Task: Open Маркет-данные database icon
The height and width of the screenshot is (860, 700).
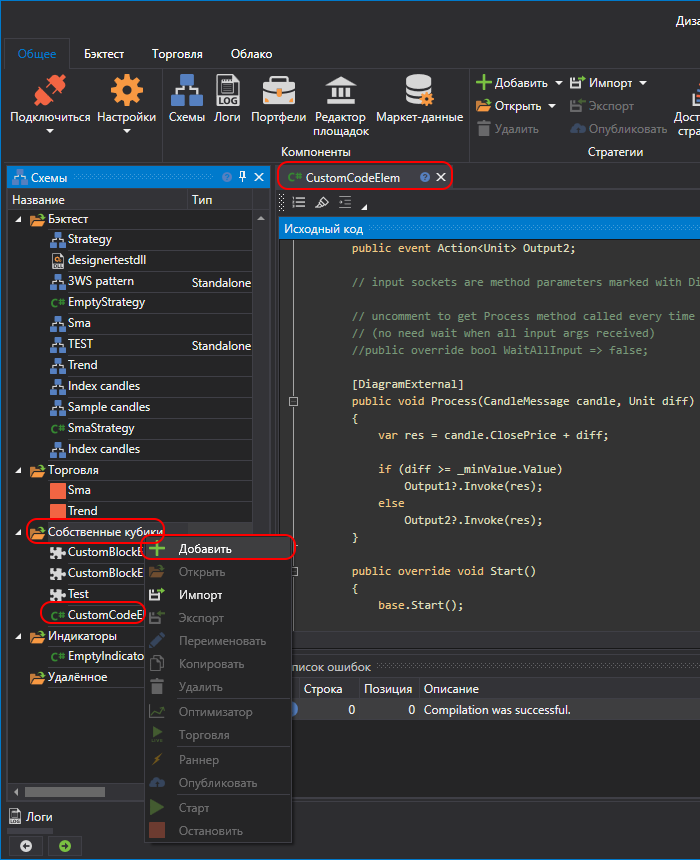Action: click(x=420, y=90)
